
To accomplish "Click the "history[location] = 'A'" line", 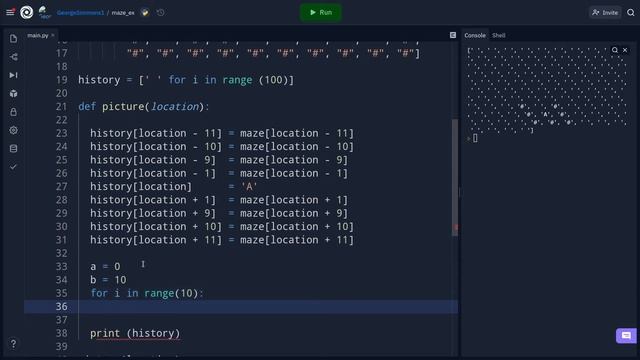I will pyautogui.click(x=173, y=187).
